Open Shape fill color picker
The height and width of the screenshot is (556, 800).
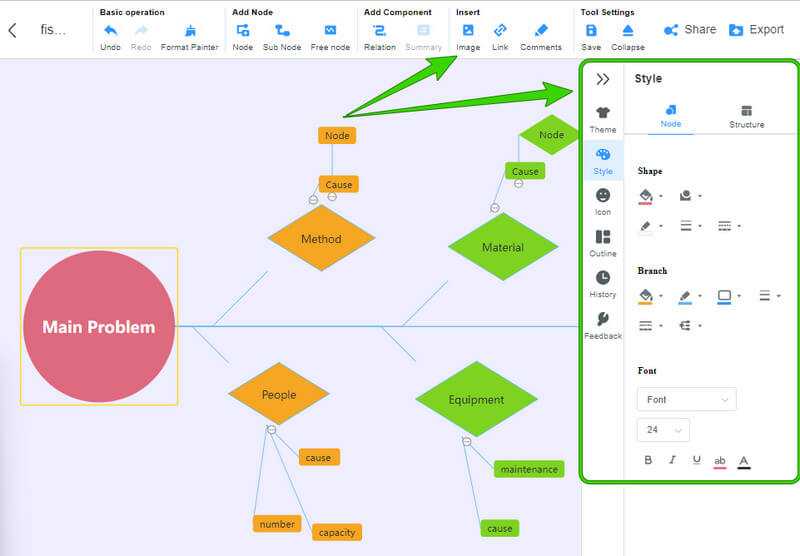(649, 196)
